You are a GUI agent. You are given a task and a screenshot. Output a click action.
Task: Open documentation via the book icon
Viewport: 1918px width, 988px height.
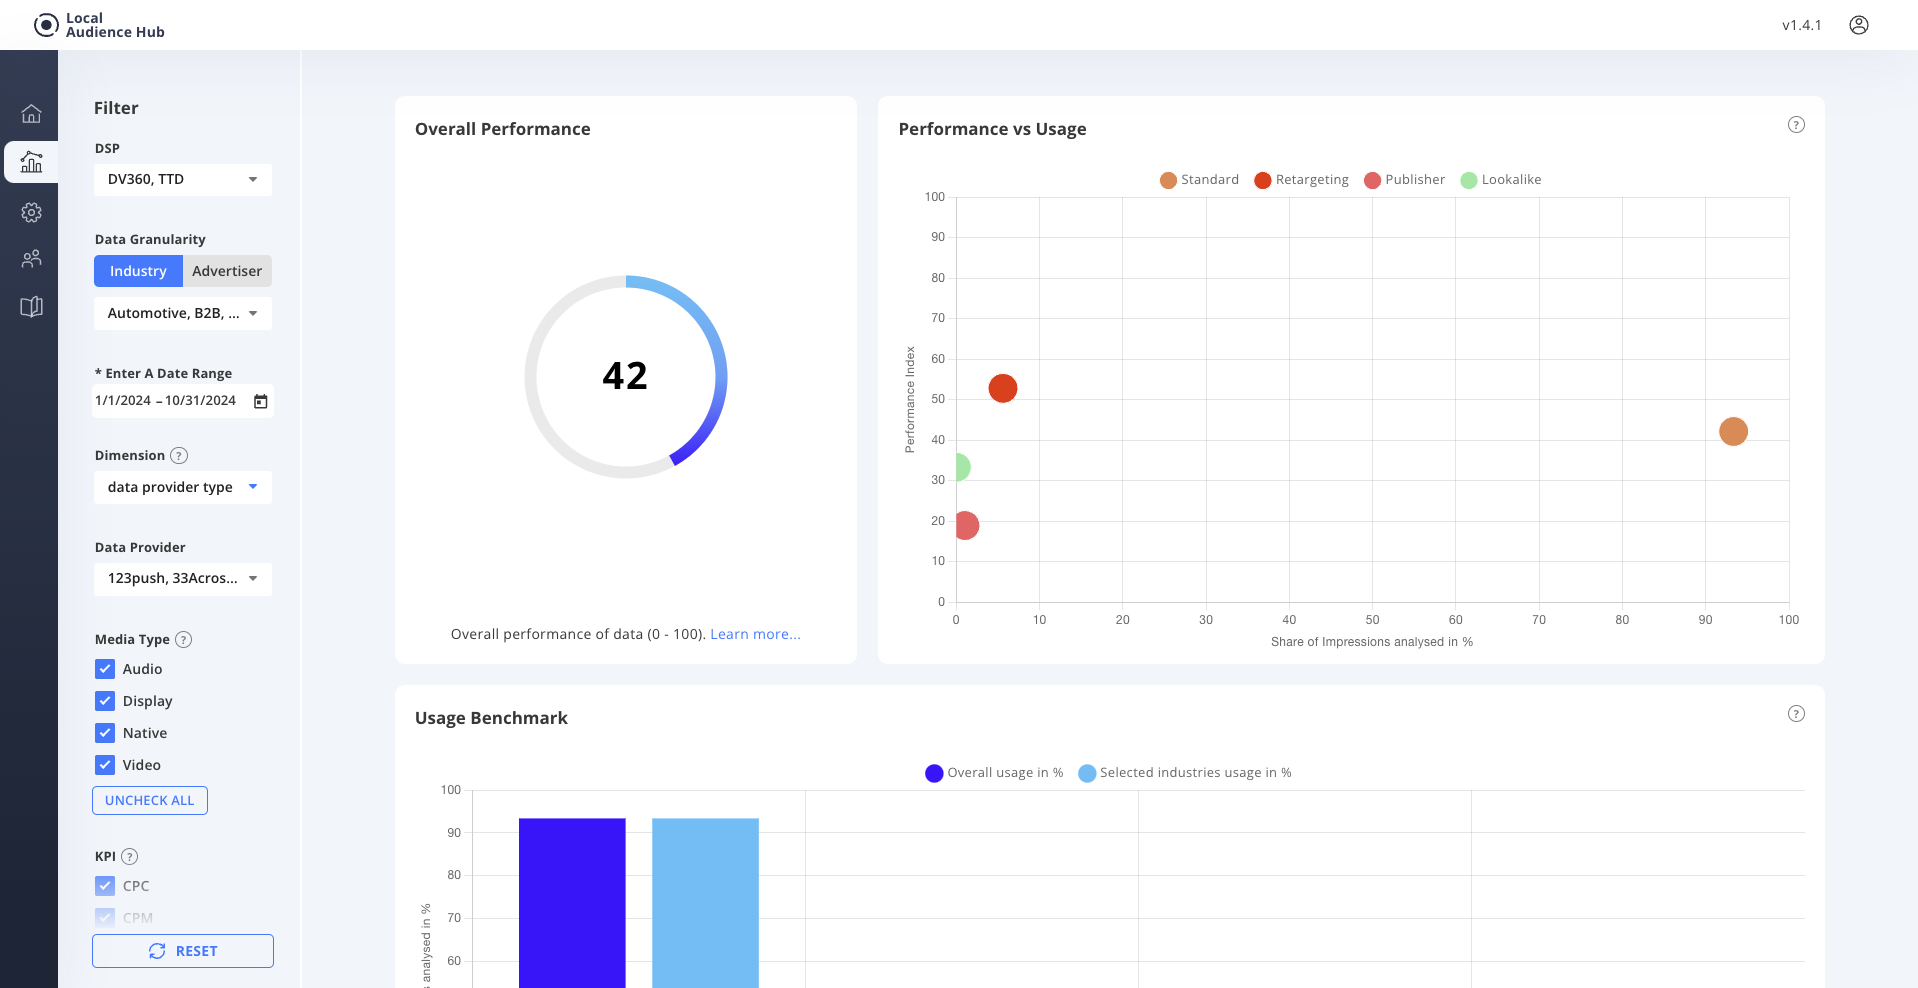pos(31,307)
